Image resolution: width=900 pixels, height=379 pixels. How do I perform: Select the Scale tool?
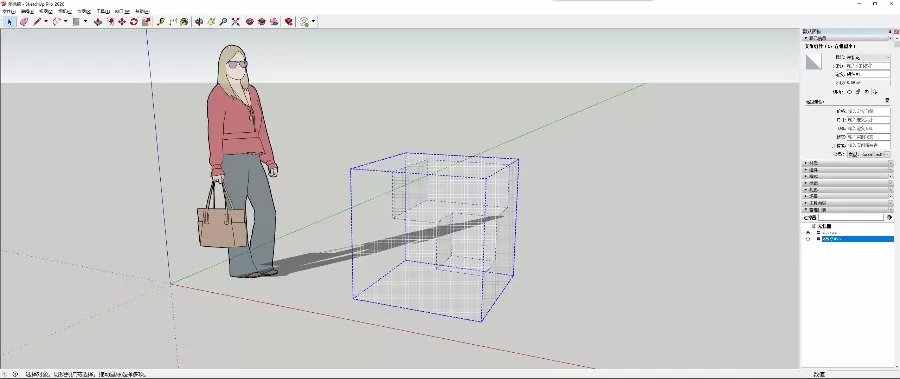tap(146, 22)
